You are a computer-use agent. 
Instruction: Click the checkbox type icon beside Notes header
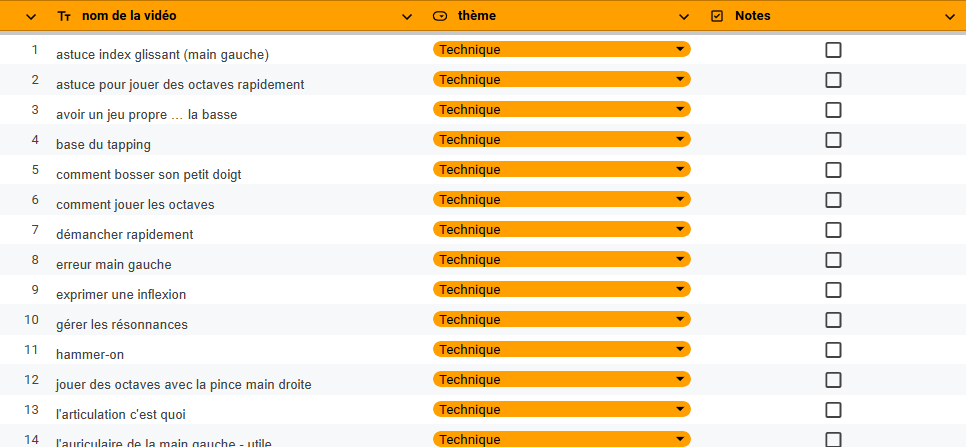[716, 16]
